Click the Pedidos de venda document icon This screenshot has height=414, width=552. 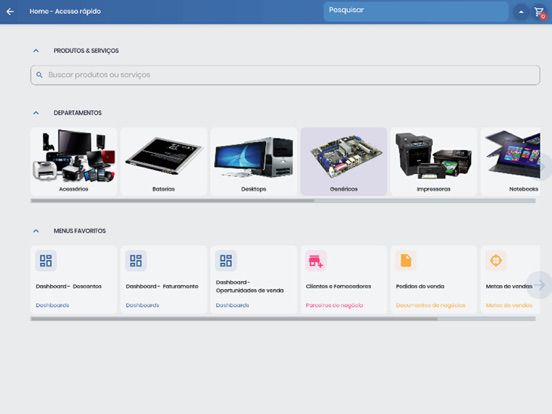click(406, 261)
